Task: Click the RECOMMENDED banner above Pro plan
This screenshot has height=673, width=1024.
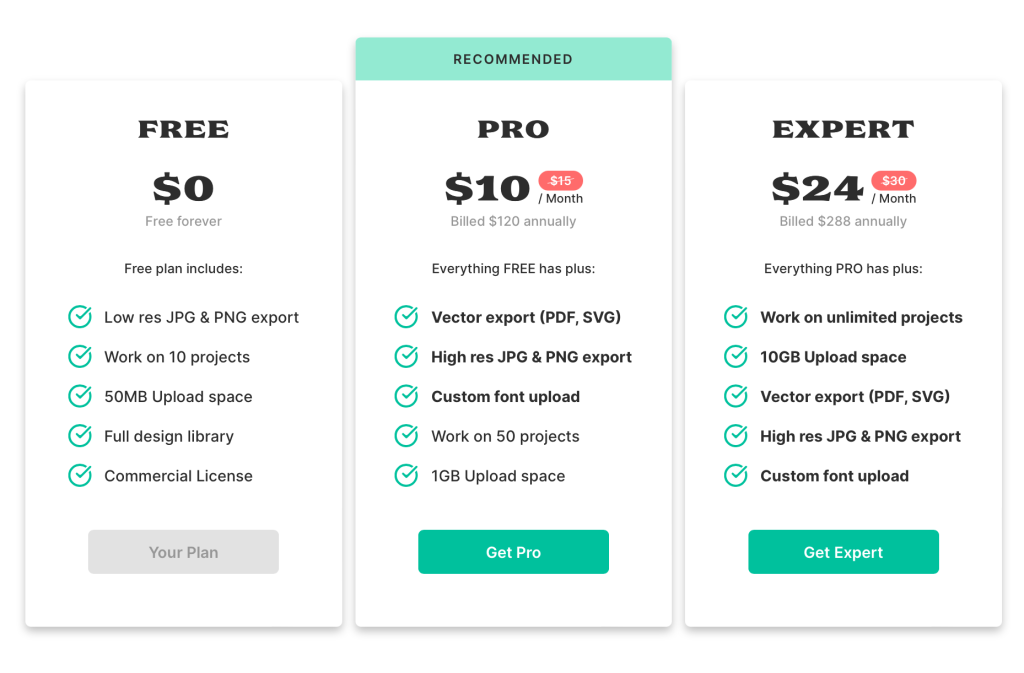Action: 513,59
